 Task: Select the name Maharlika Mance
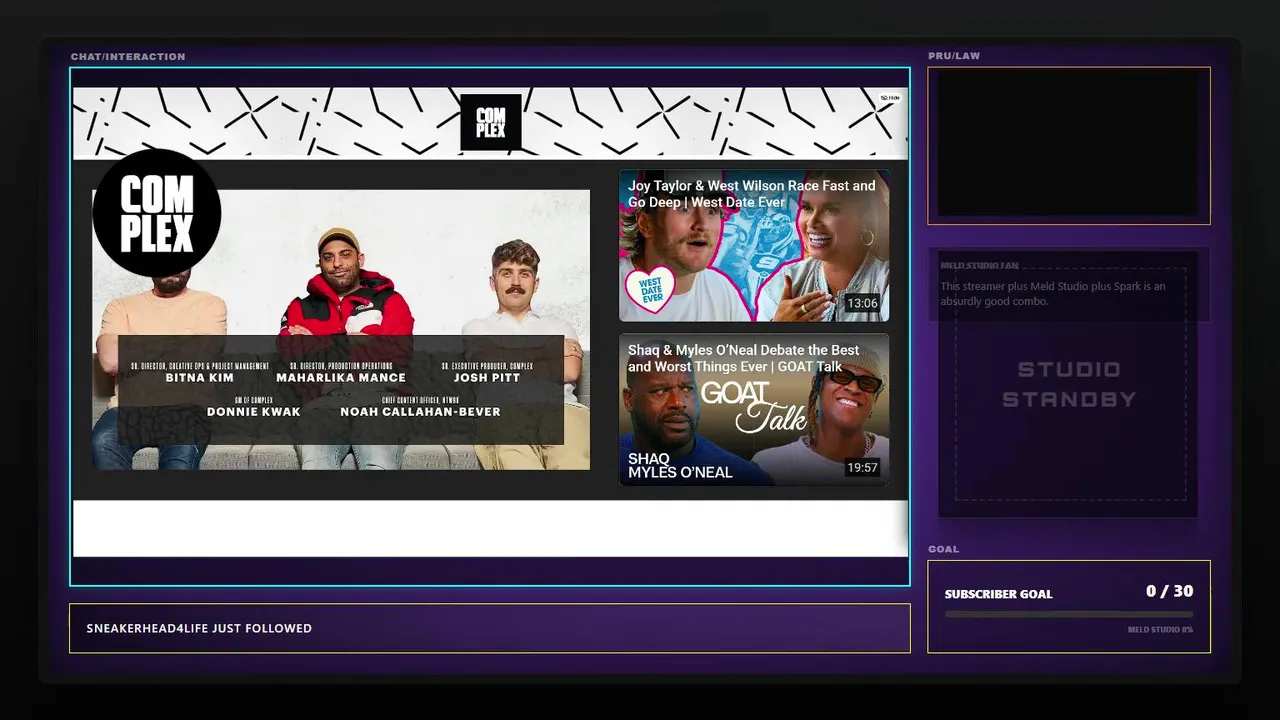click(x=341, y=378)
